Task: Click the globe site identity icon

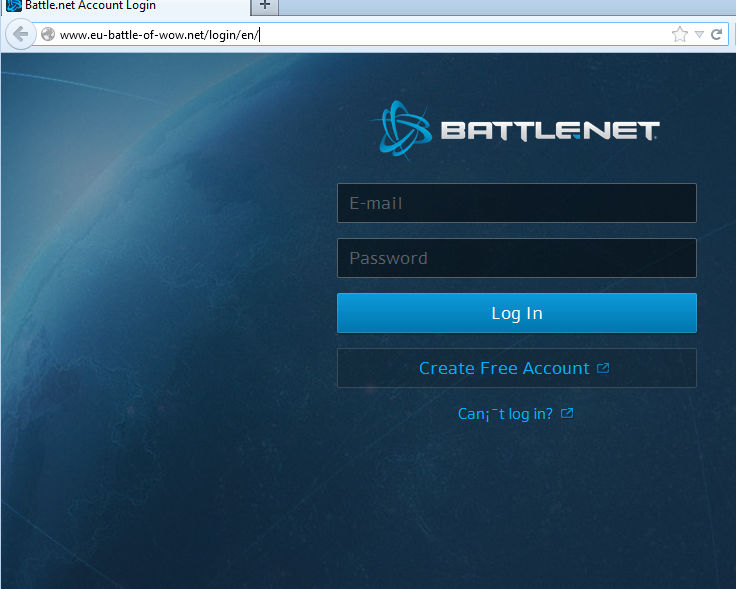Action: point(48,34)
